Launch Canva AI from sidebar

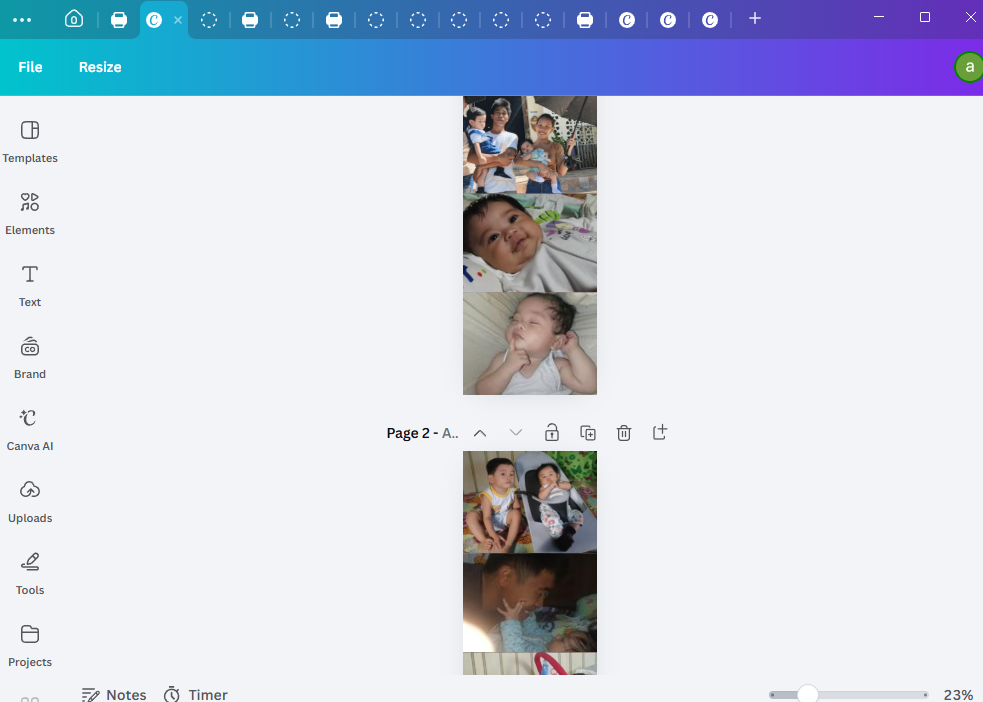click(29, 430)
